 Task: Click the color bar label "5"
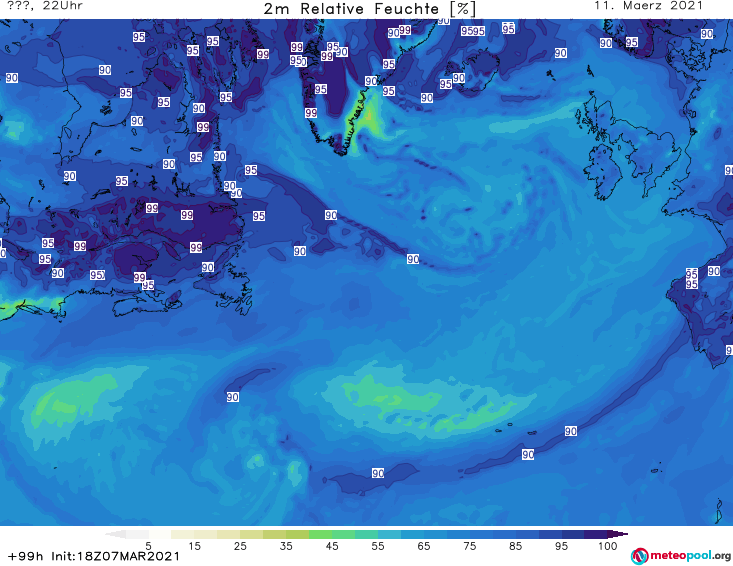click(148, 546)
